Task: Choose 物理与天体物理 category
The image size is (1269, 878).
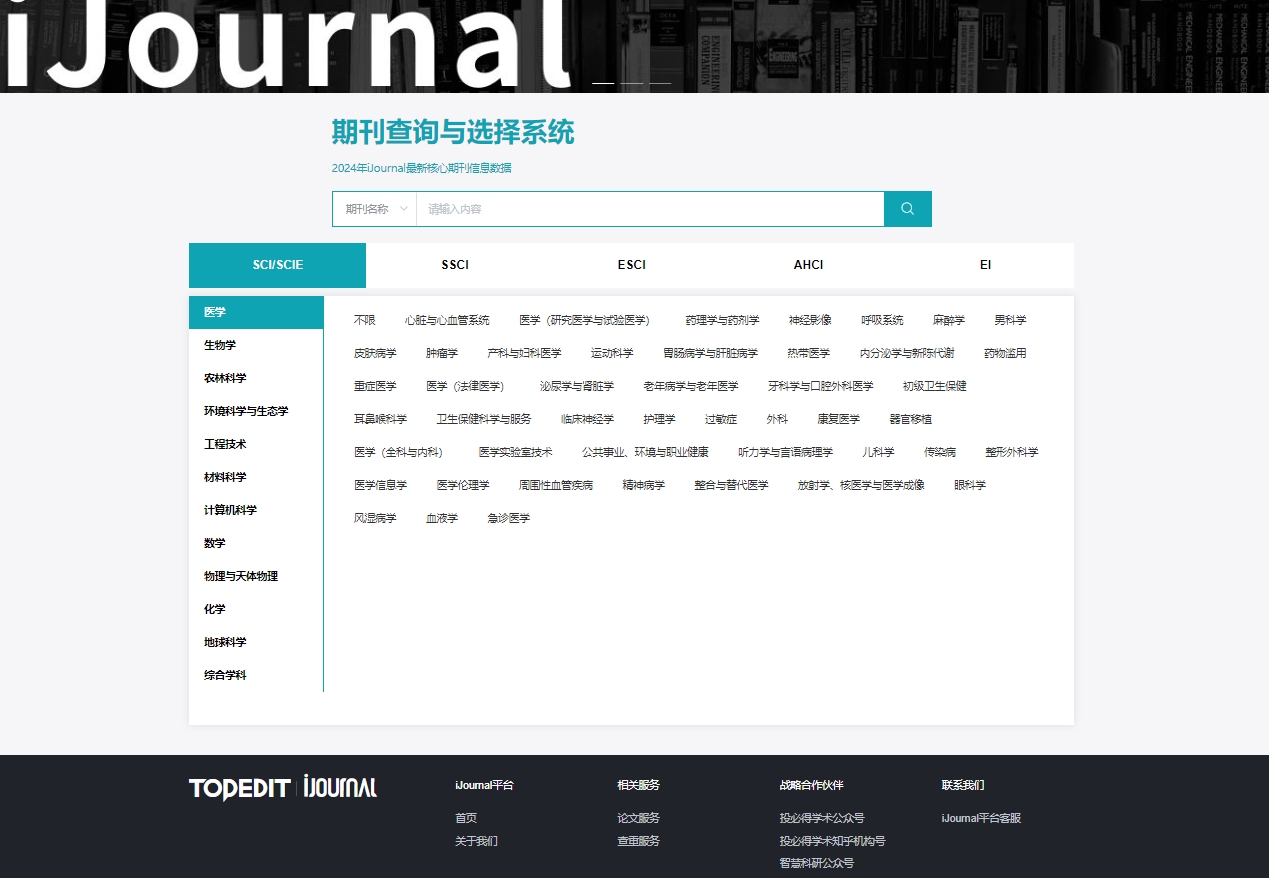Action: 256,576
